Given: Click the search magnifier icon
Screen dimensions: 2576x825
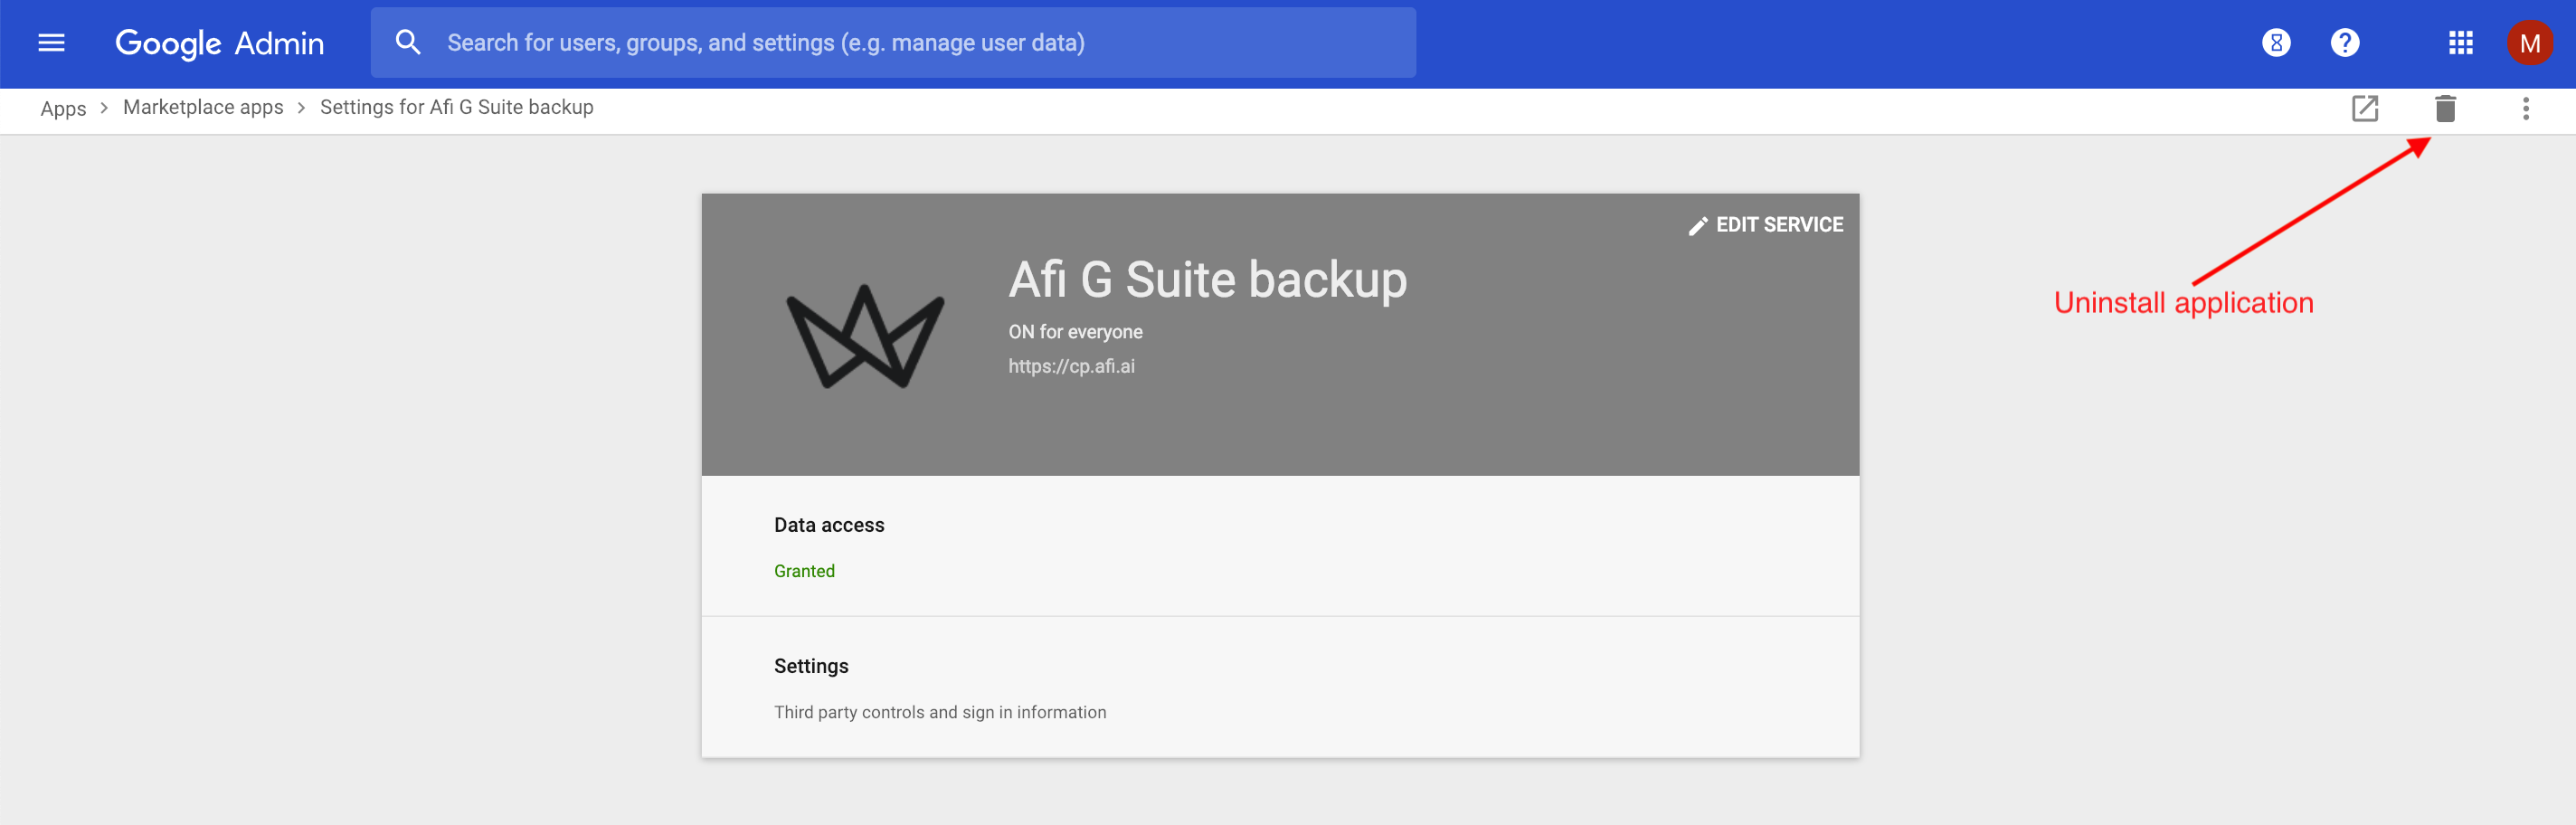Looking at the screenshot, I should 408,42.
